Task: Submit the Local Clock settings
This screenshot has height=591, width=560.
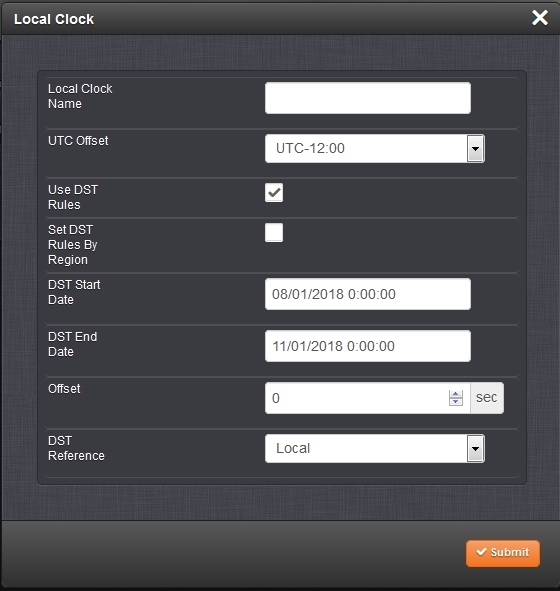Action: pos(503,553)
